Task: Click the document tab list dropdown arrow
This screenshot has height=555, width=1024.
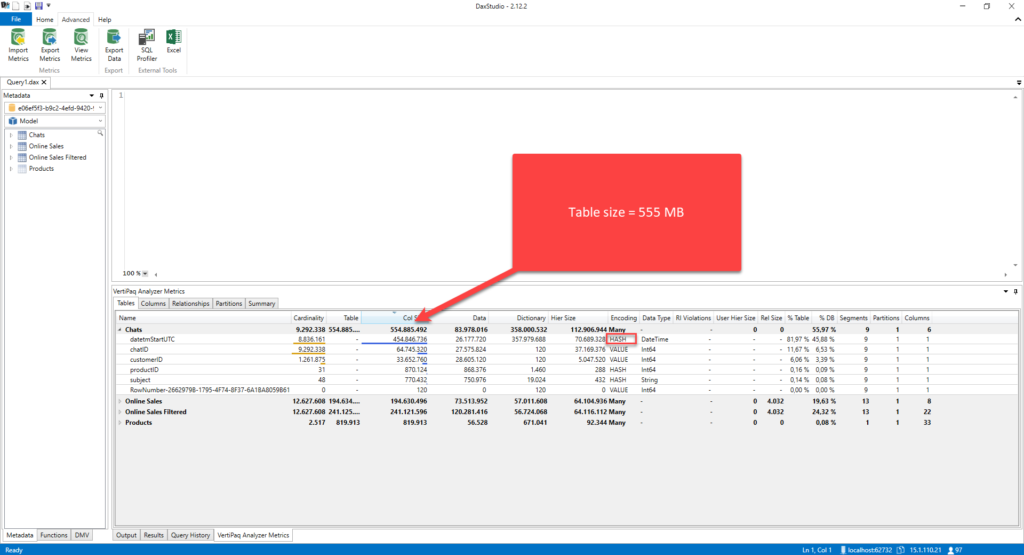Action: point(1019,83)
